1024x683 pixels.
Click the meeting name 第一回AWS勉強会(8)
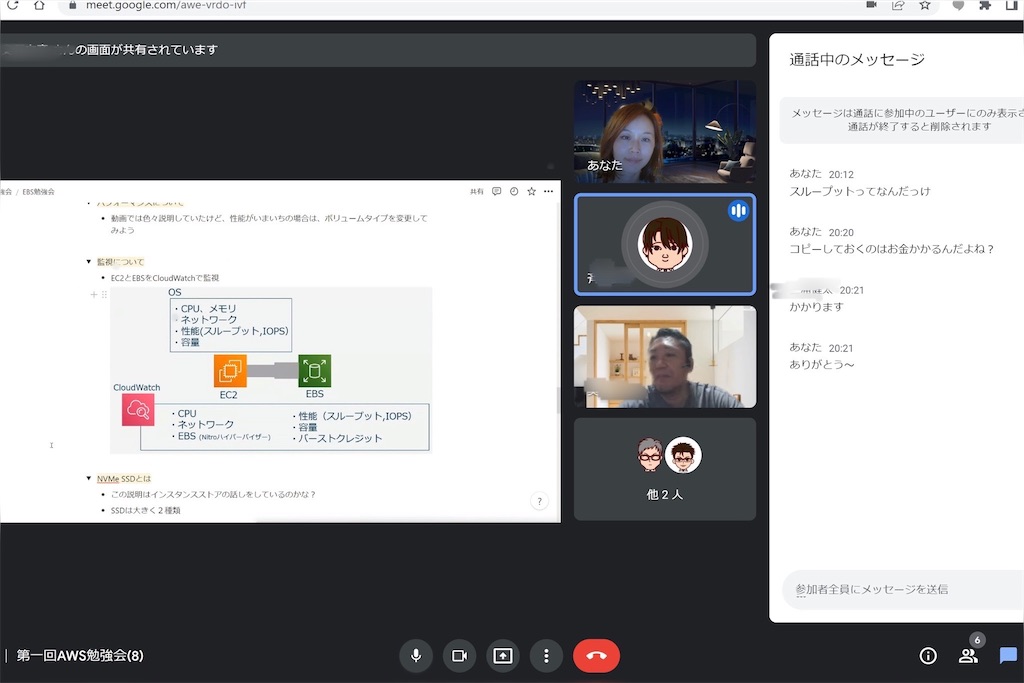tap(80, 656)
